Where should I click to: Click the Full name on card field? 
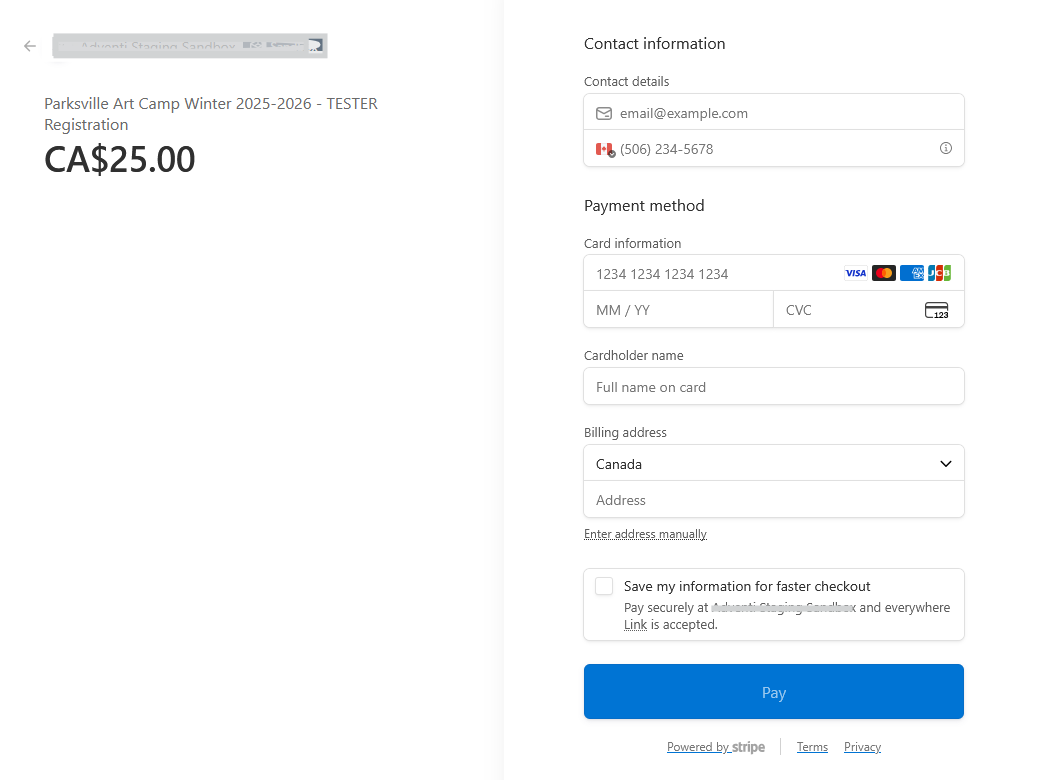point(773,387)
